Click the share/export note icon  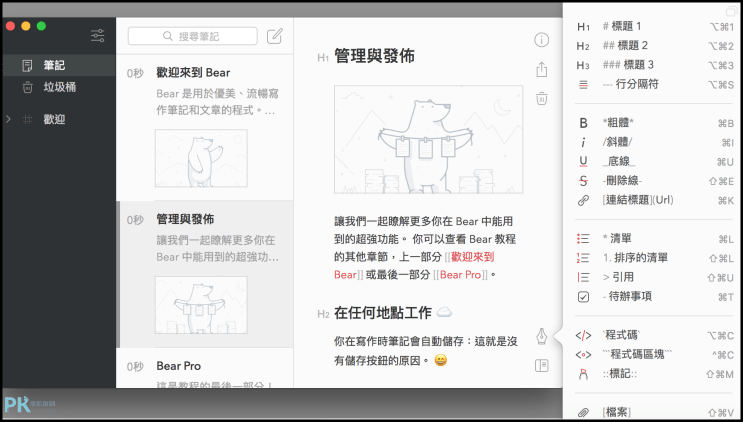pyautogui.click(x=542, y=69)
